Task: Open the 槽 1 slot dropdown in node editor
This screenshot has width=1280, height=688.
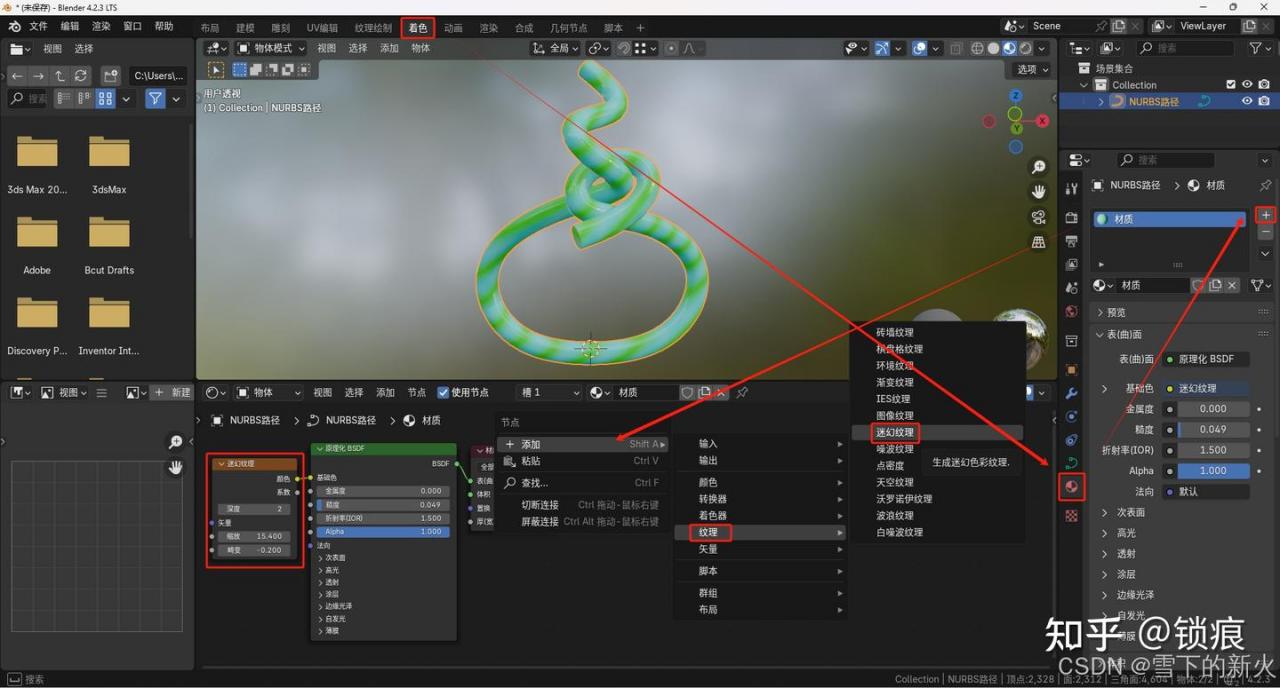Action: pos(548,393)
